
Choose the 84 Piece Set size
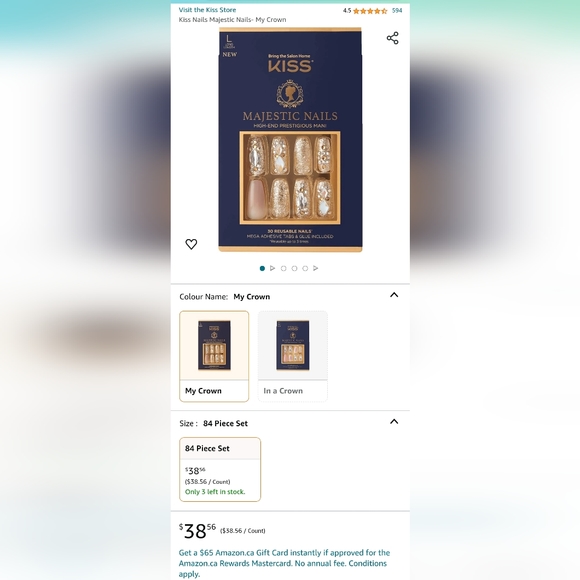click(x=220, y=469)
